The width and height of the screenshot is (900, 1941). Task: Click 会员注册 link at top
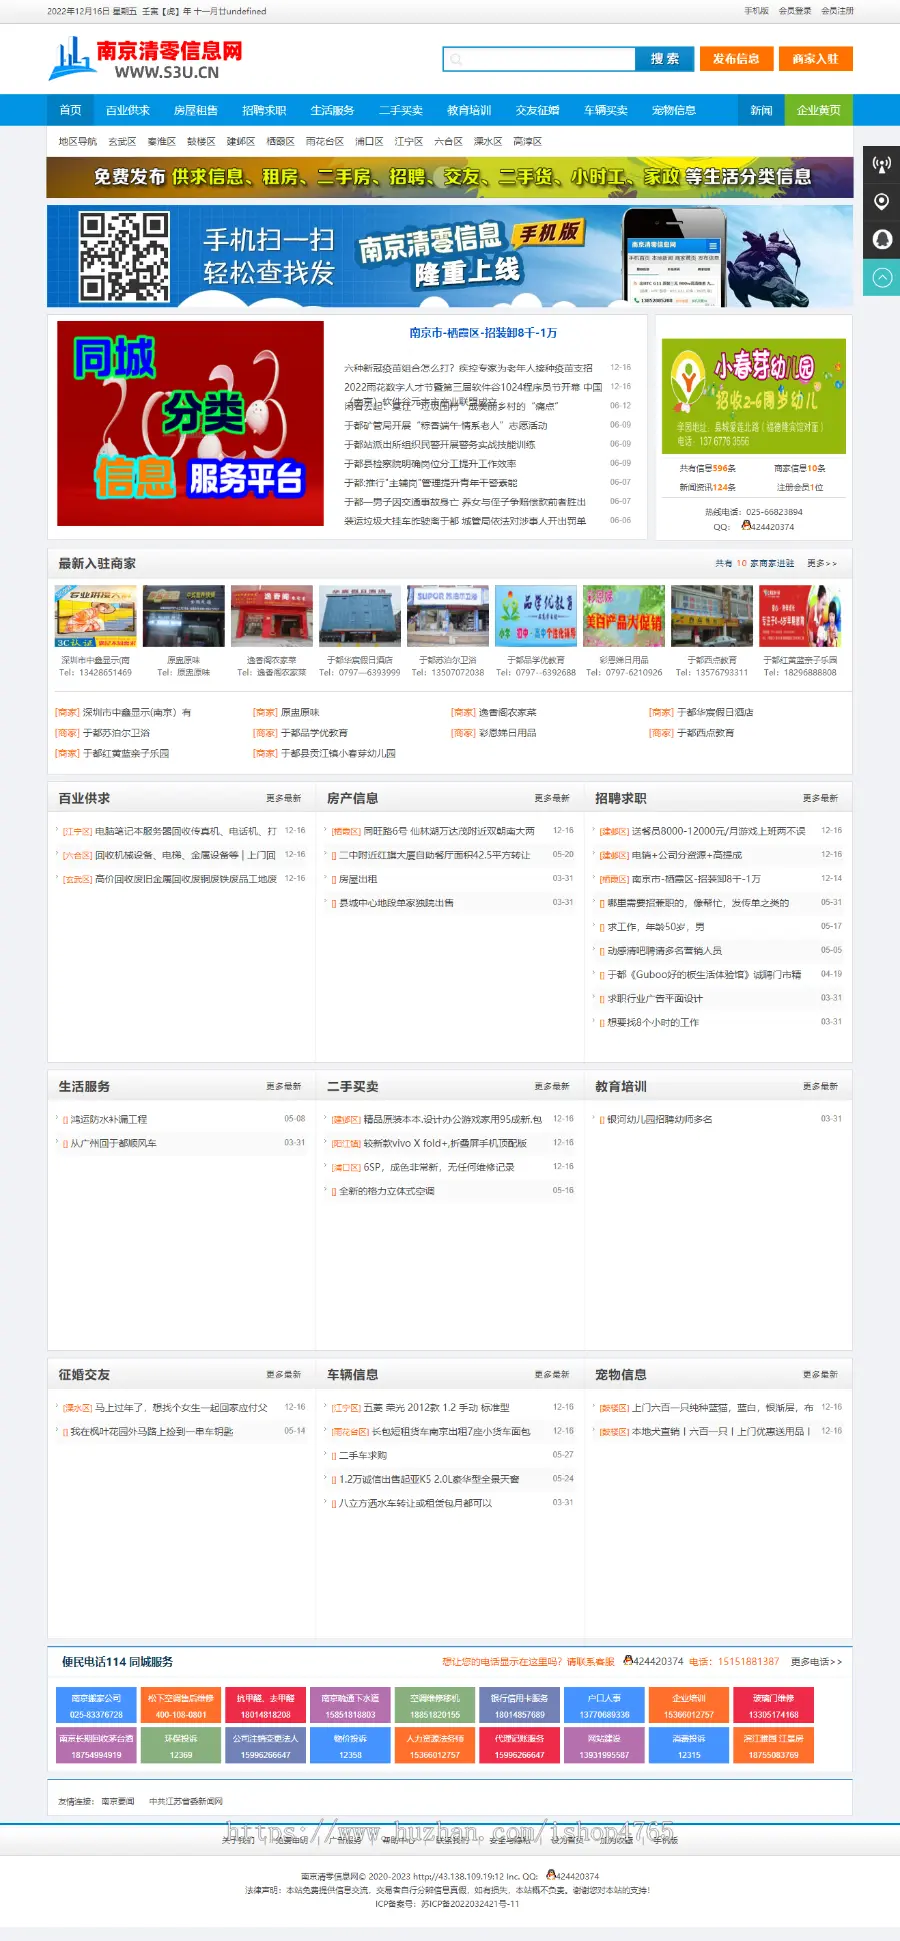coord(838,11)
